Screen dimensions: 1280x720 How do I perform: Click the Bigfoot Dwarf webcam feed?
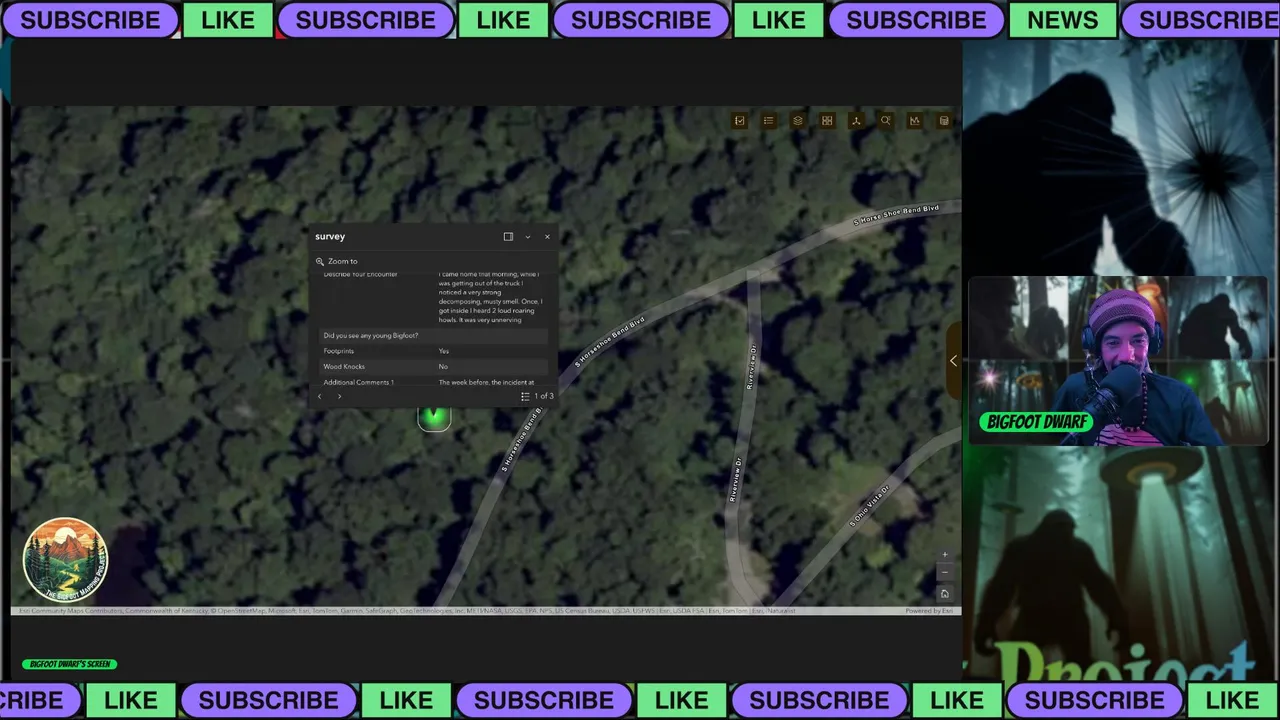(x=1117, y=360)
